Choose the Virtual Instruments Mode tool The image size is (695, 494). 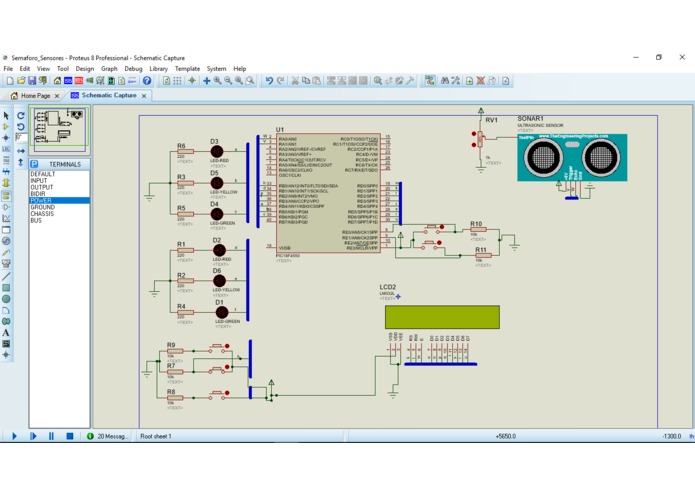[x=6, y=263]
